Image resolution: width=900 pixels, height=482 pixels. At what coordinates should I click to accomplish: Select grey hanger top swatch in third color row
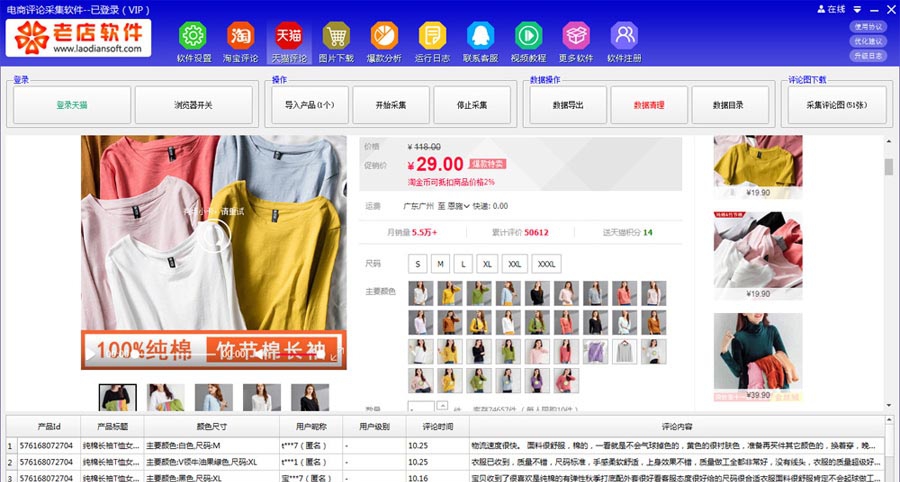tap(624, 351)
